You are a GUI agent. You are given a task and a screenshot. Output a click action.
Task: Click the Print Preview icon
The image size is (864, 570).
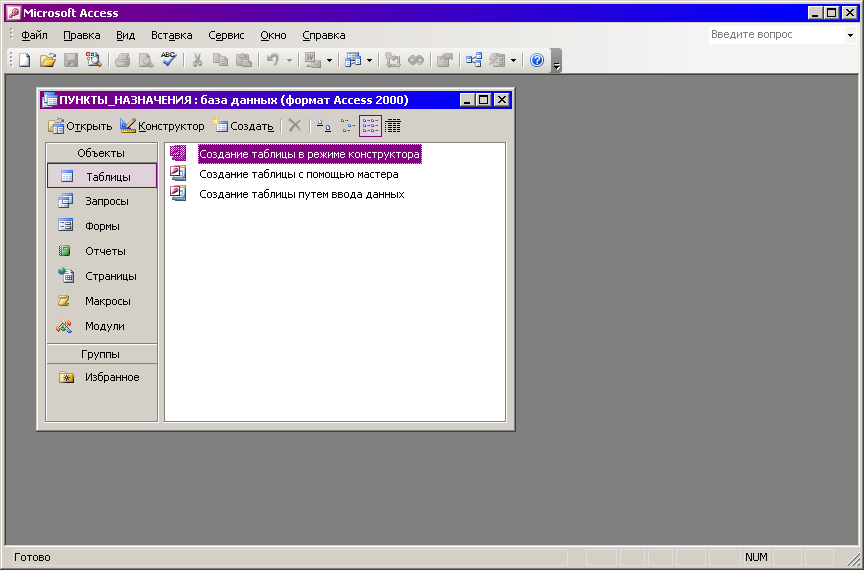click(145, 60)
